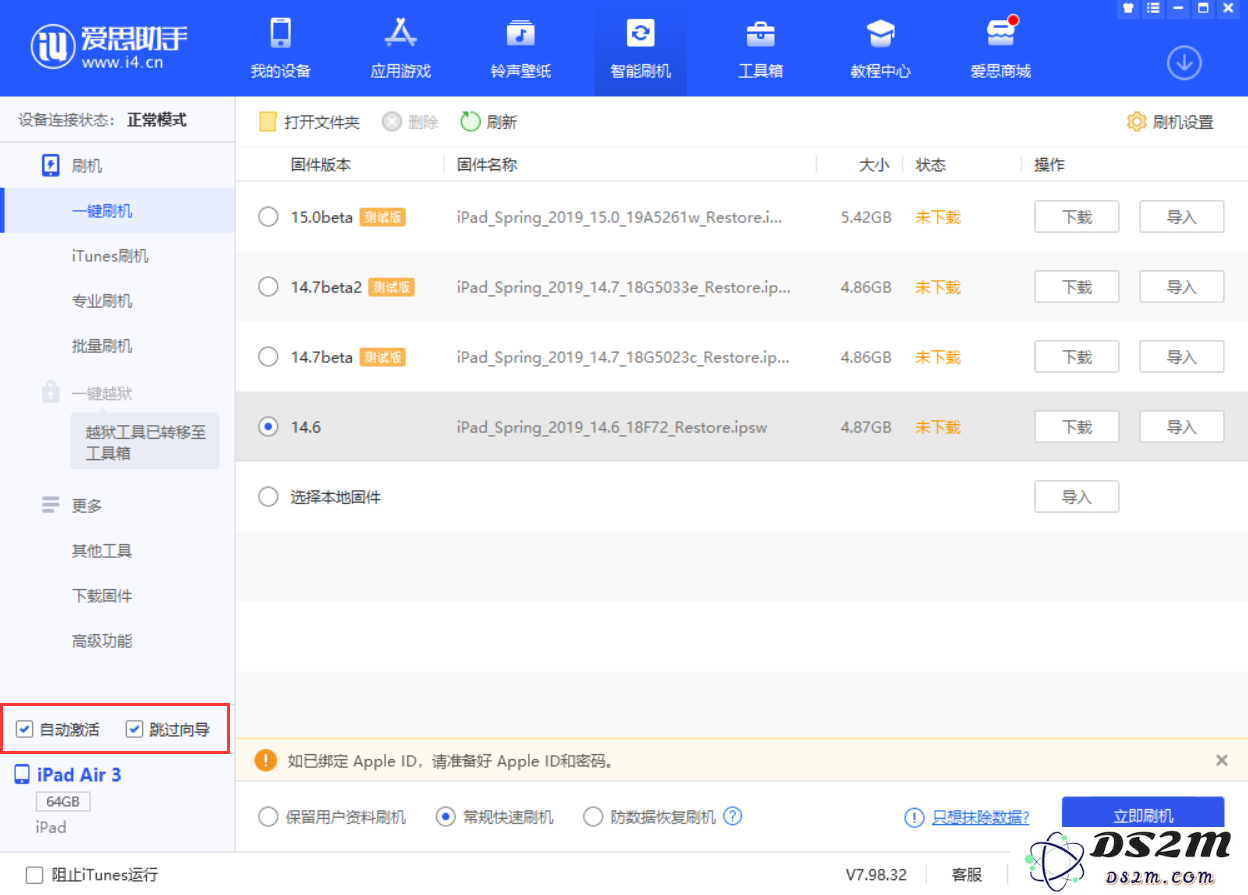
Task: Click the 更多 list icon
Action: click(51, 505)
